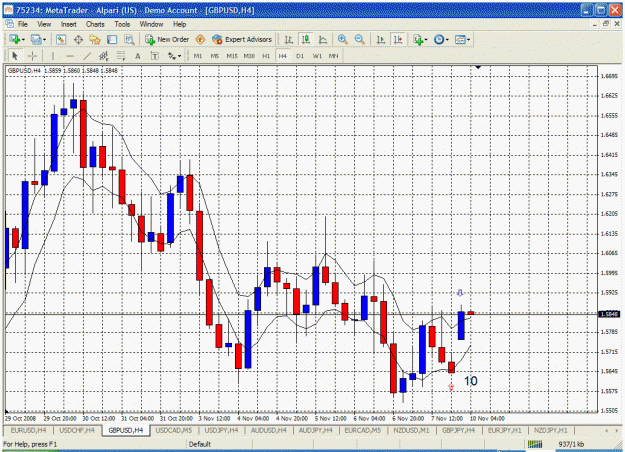This screenshot has width=625, height=452.
Task: Set timeframe to H4
Action: [283, 56]
